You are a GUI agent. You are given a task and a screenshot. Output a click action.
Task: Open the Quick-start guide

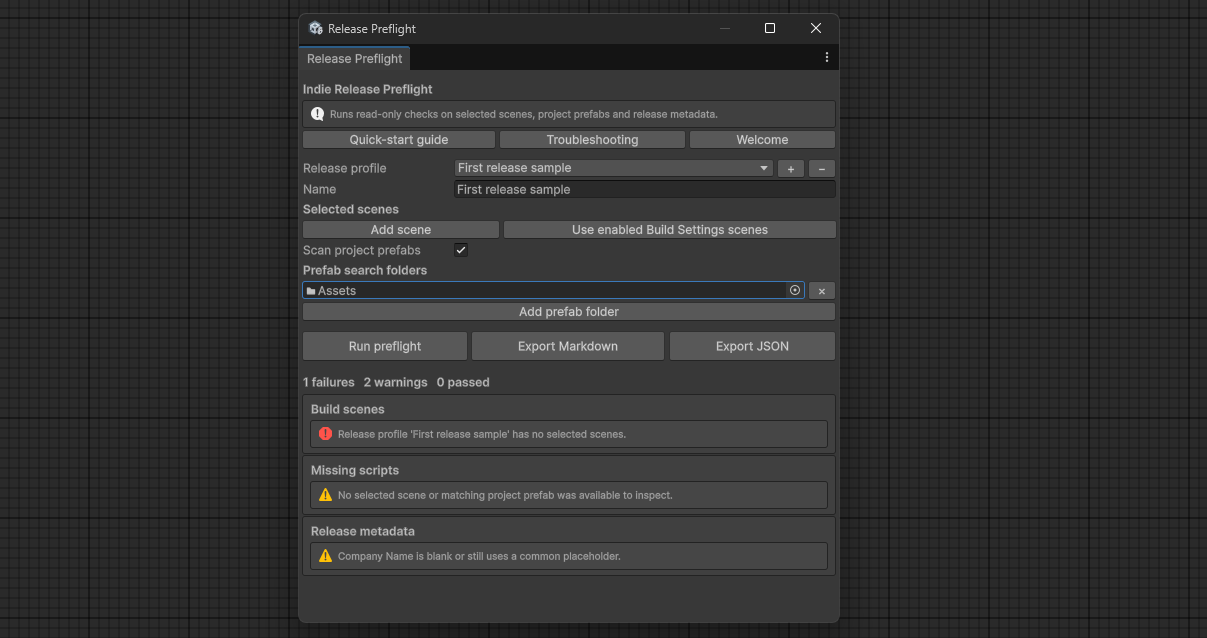[399, 140]
